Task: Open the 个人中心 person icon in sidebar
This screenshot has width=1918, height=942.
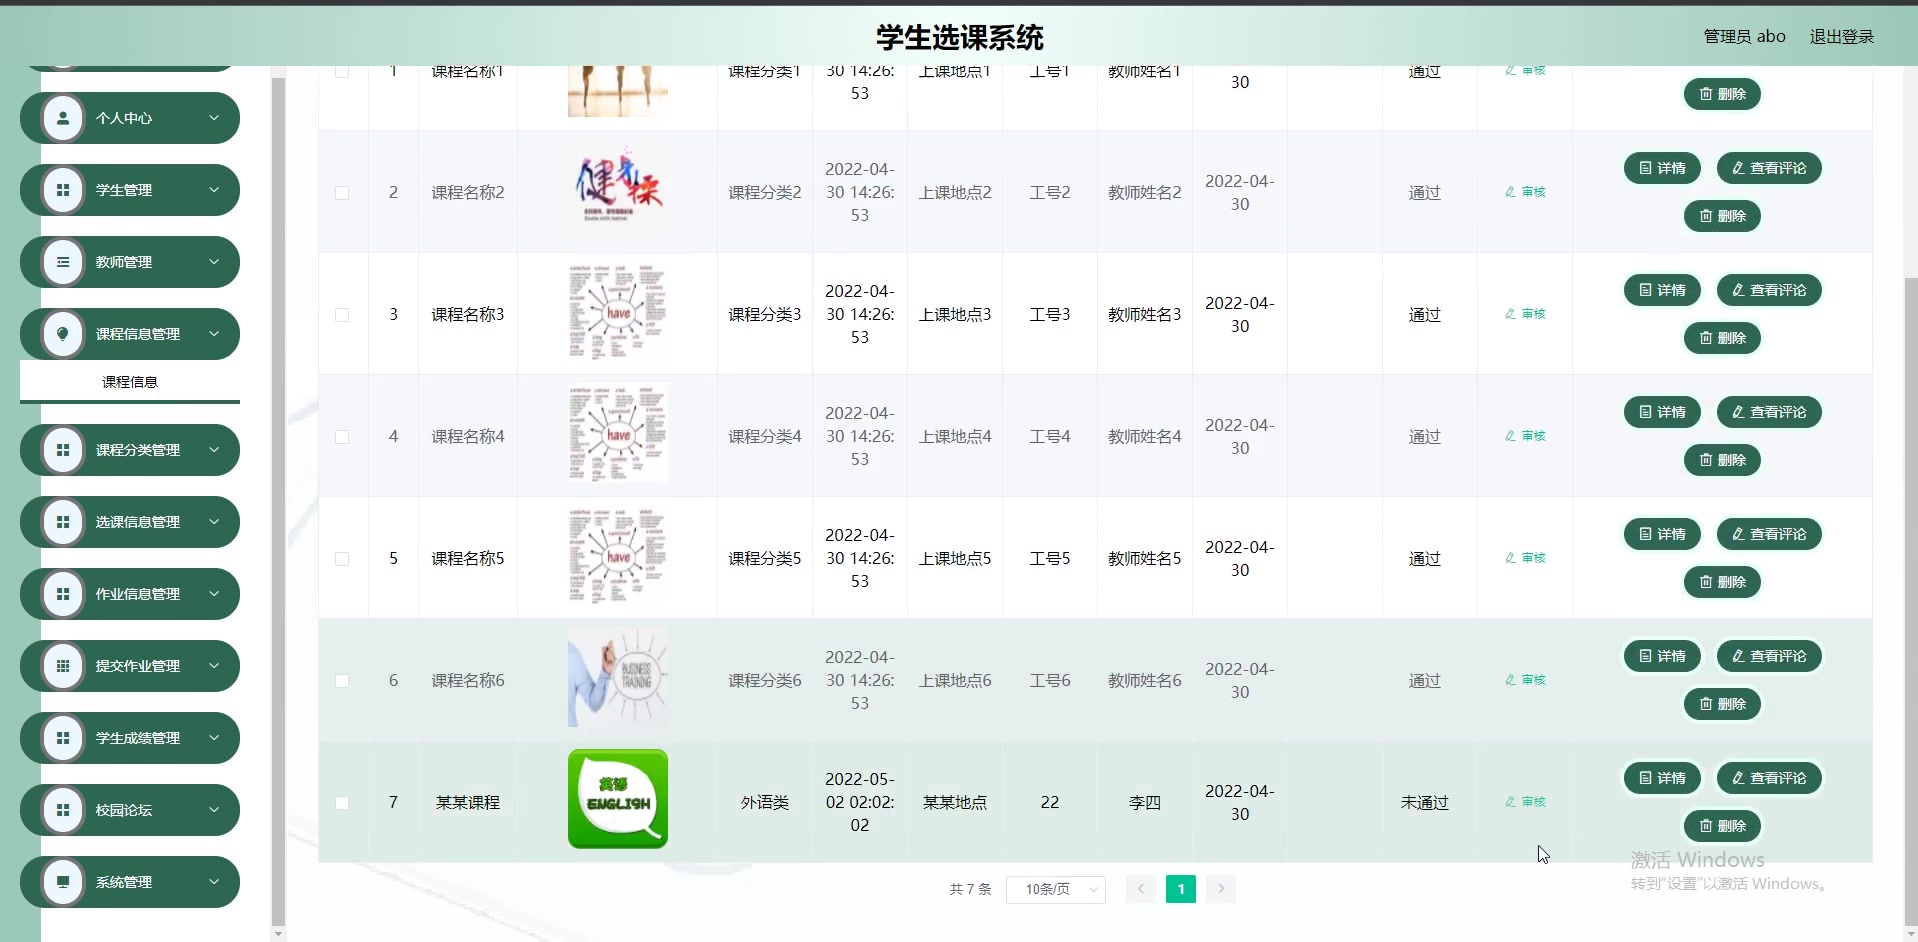Action: coord(63,117)
